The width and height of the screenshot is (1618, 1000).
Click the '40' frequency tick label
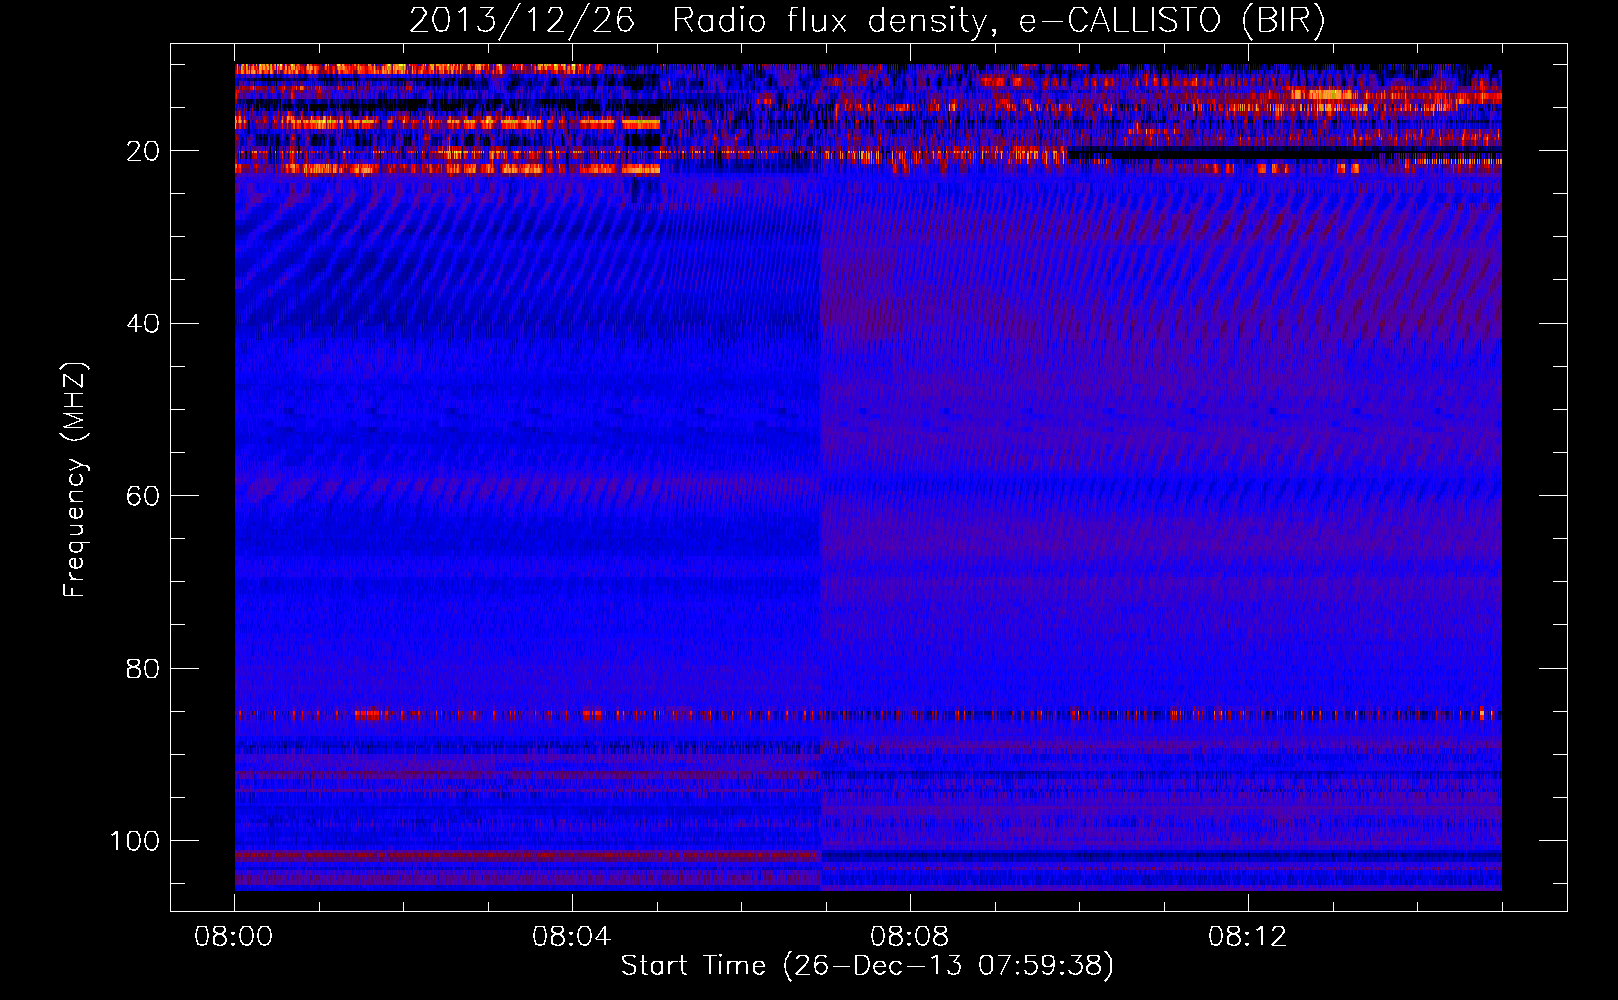[143, 324]
